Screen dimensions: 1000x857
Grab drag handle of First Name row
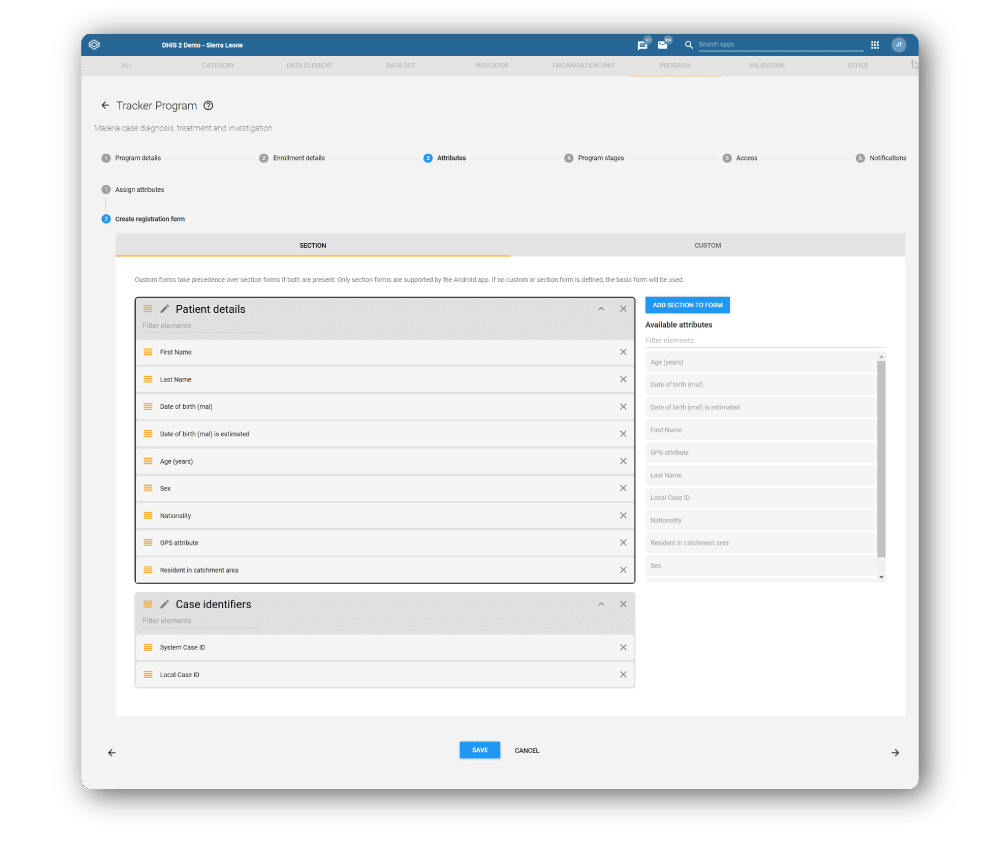(148, 352)
